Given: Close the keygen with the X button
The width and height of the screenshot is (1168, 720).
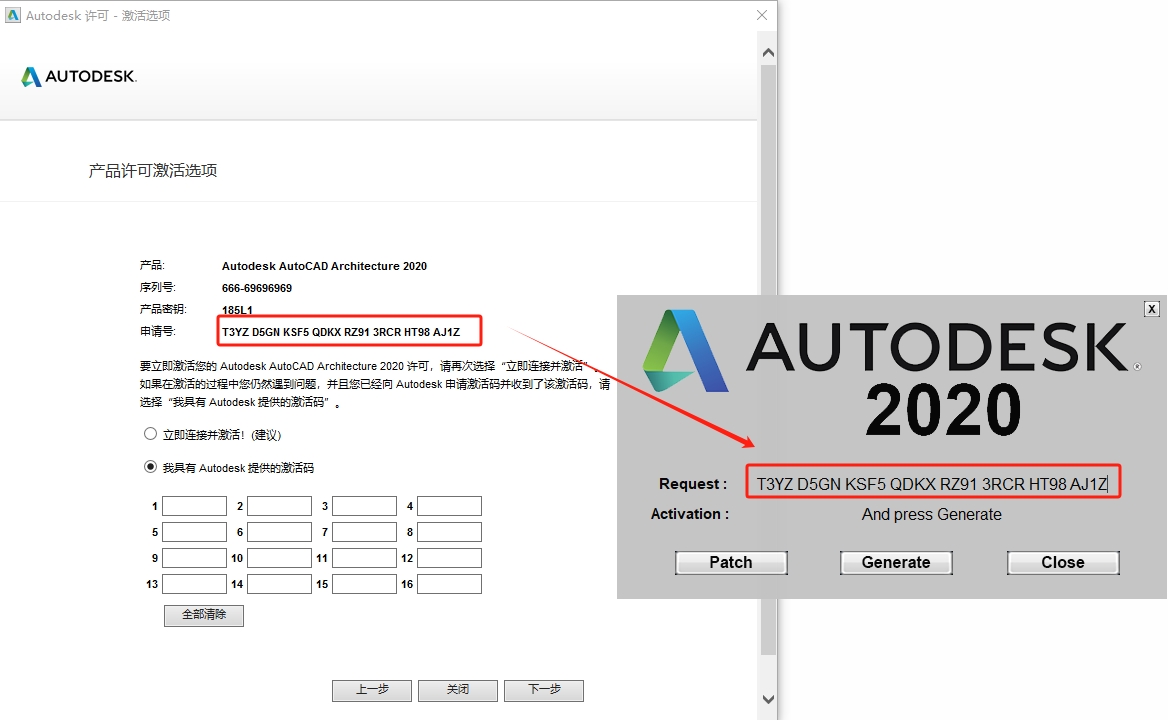Looking at the screenshot, I should point(1152,308).
